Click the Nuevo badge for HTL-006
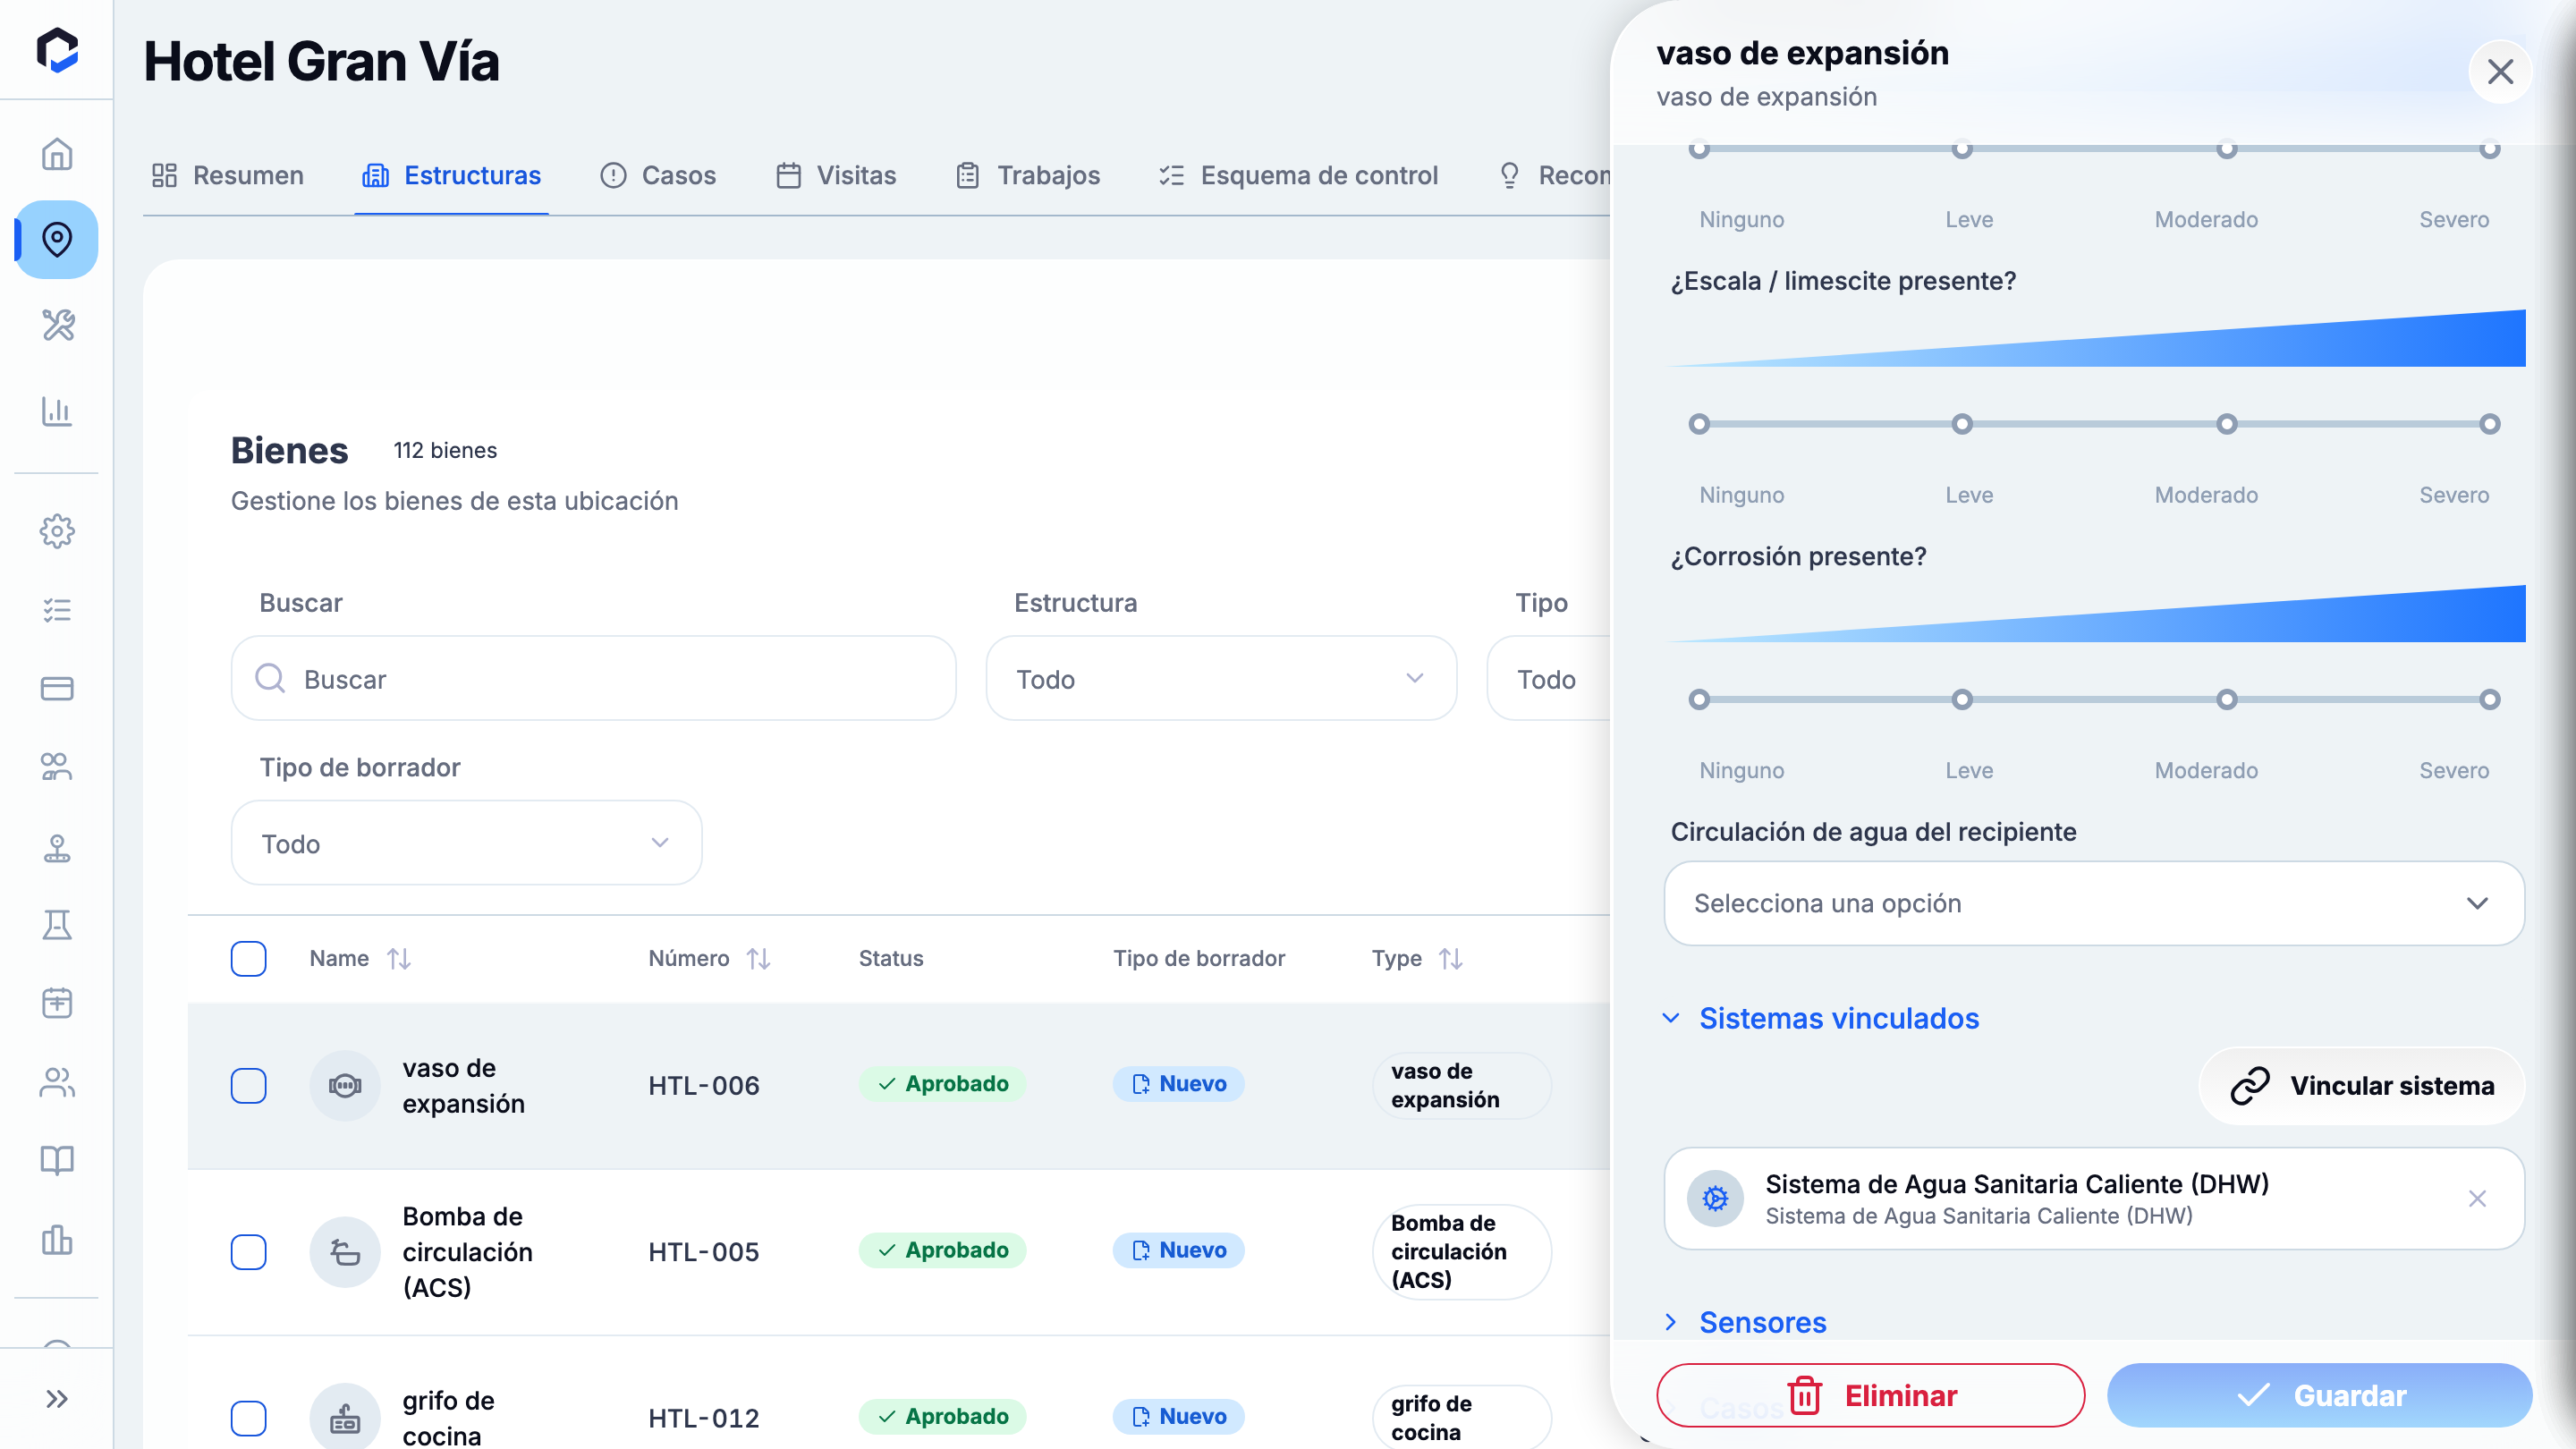 tap(1178, 1084)
